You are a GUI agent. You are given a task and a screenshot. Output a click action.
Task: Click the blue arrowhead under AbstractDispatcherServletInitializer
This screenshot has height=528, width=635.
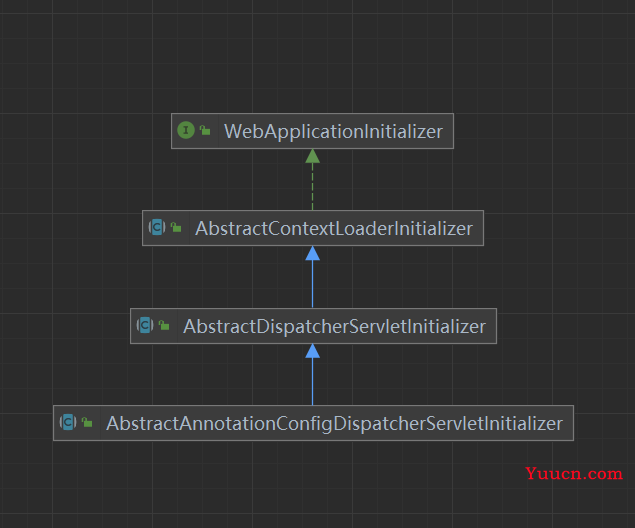point(313,351)
